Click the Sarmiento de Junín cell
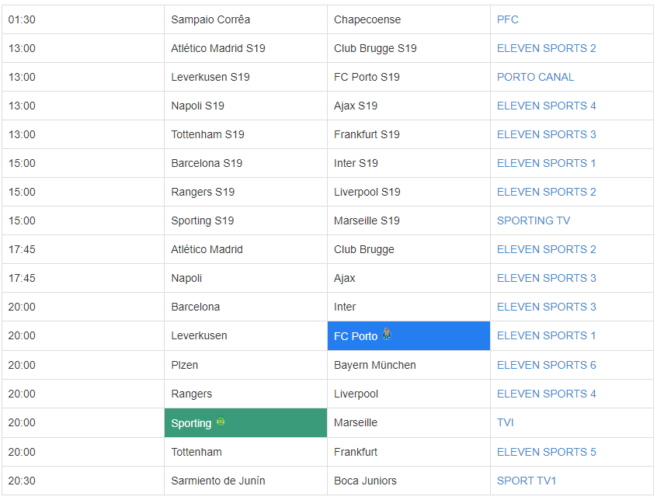The image size is (657, 500). 246,481
